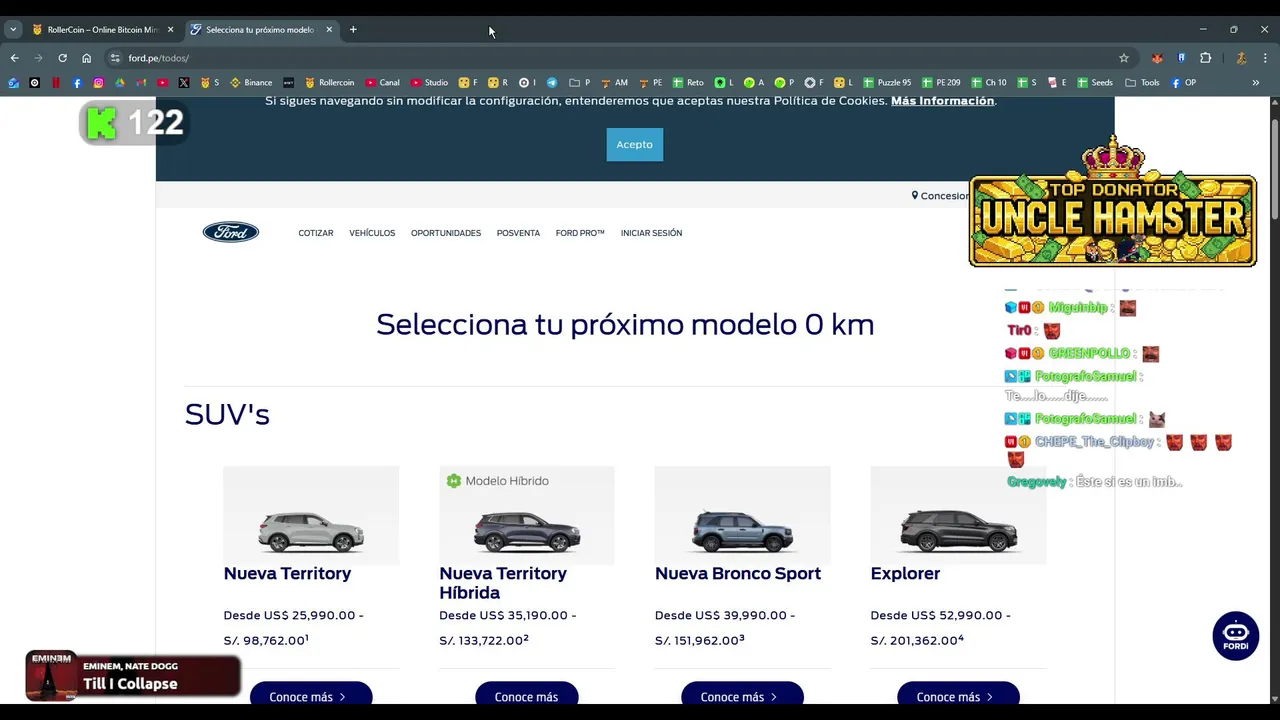Screen dimensions: 1280x720
Task: Select the Nueva Bronco Sport car image
Action: point(743,515)
